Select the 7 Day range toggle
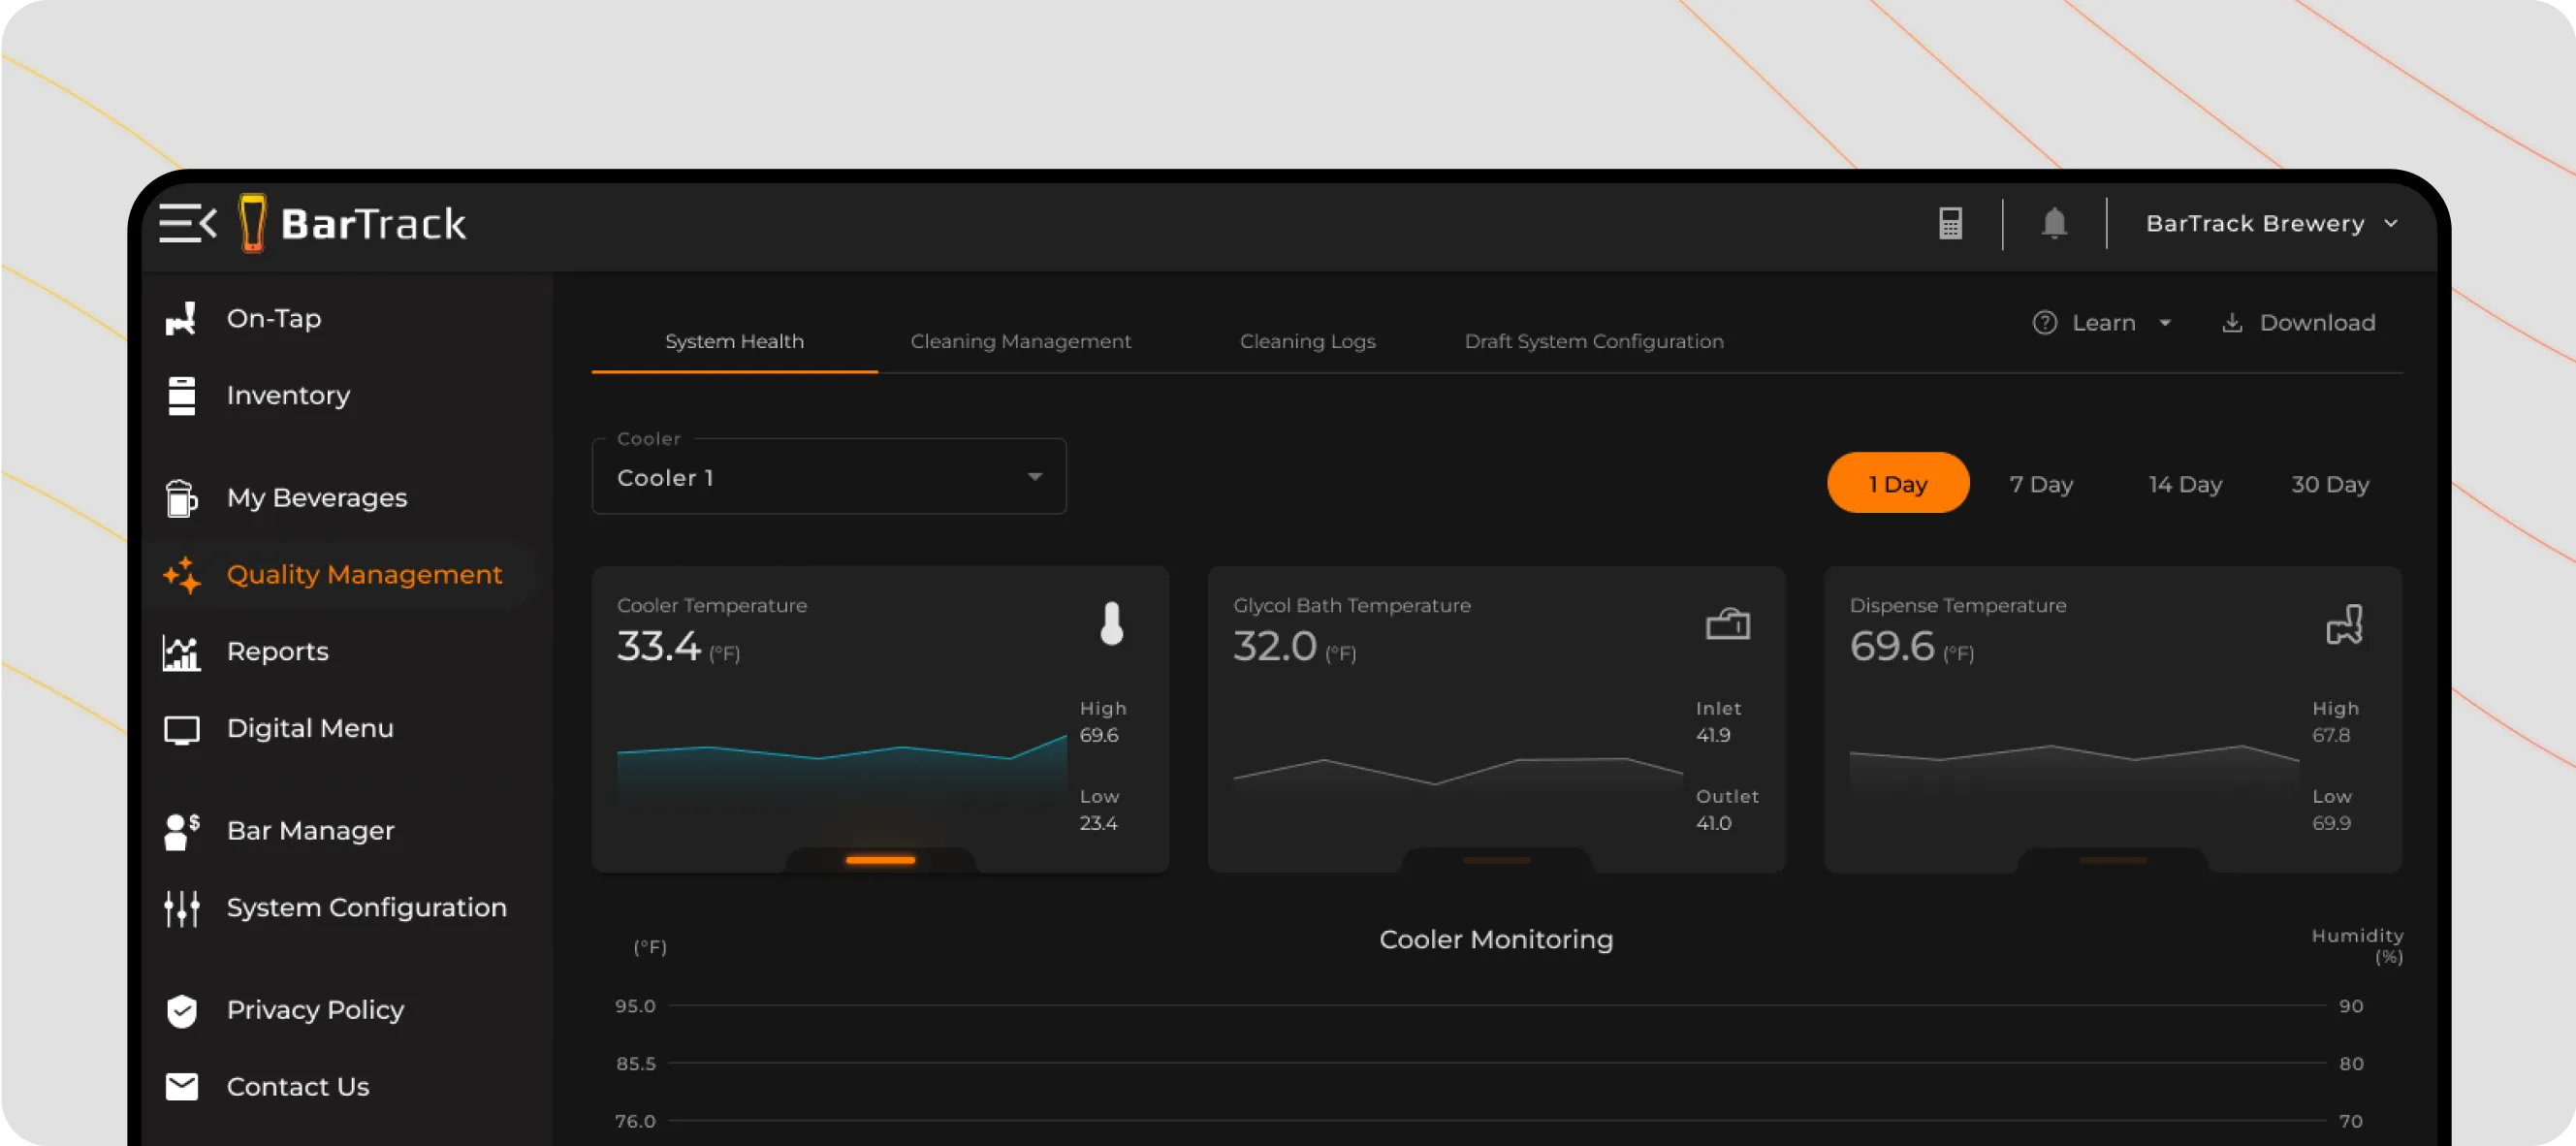 [x=2040, y=484]
